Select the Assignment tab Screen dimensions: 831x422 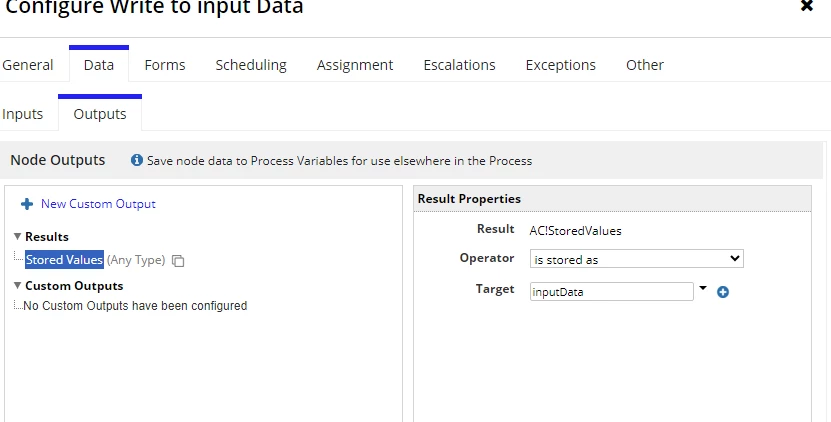click(355, 65)
